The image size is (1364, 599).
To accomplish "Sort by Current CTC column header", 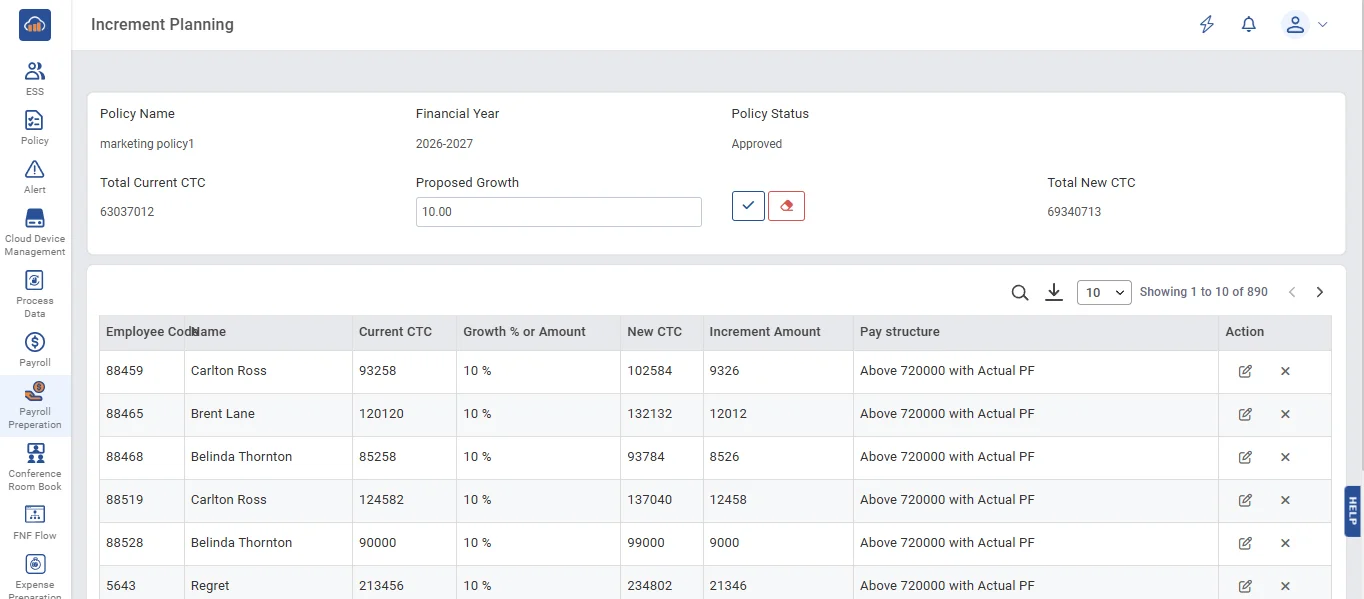I will click(x=395, y=332).
